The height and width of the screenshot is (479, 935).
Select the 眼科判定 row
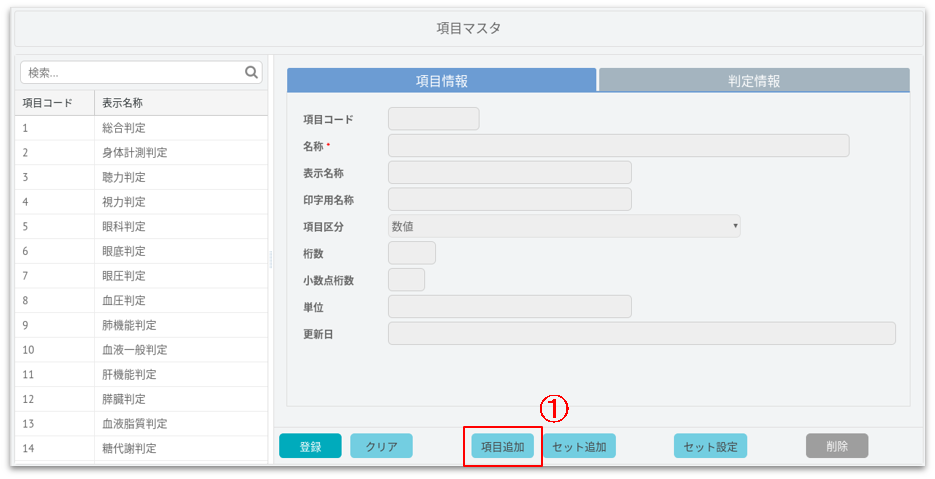click(x=141, y=226)
